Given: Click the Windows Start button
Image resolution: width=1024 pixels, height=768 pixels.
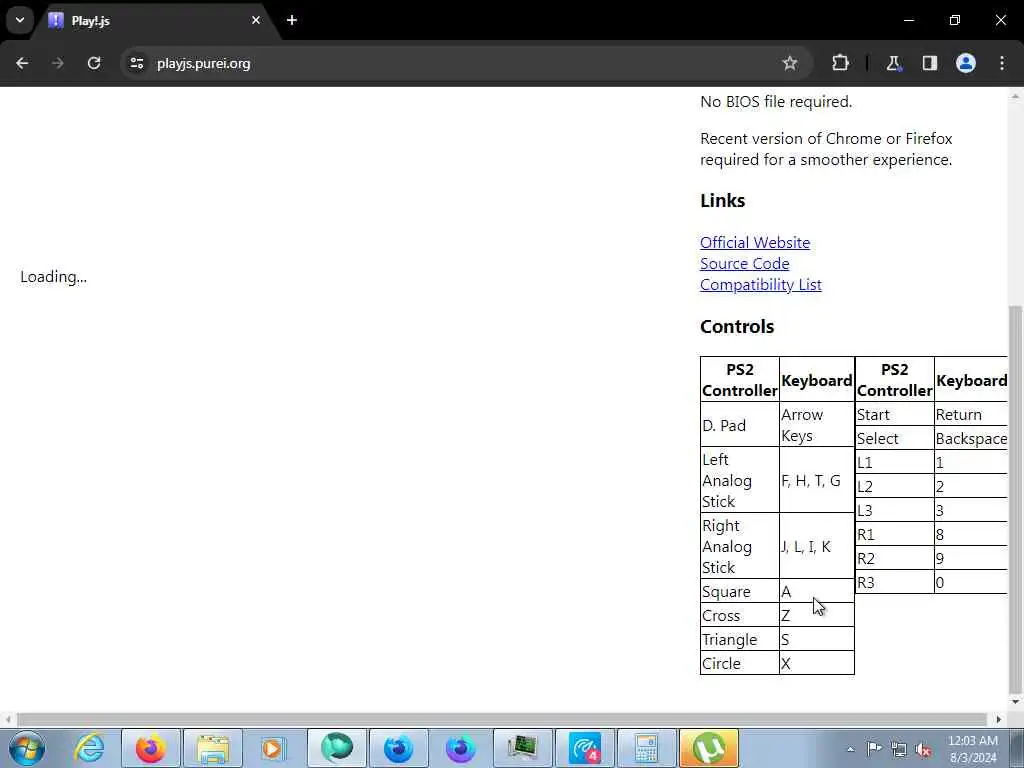Looking at the screenshot, I should [x=27, y=748].
